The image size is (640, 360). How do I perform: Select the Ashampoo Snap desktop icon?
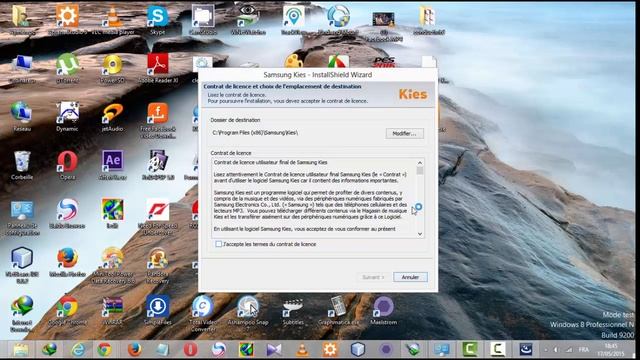(x=248, y=313)
